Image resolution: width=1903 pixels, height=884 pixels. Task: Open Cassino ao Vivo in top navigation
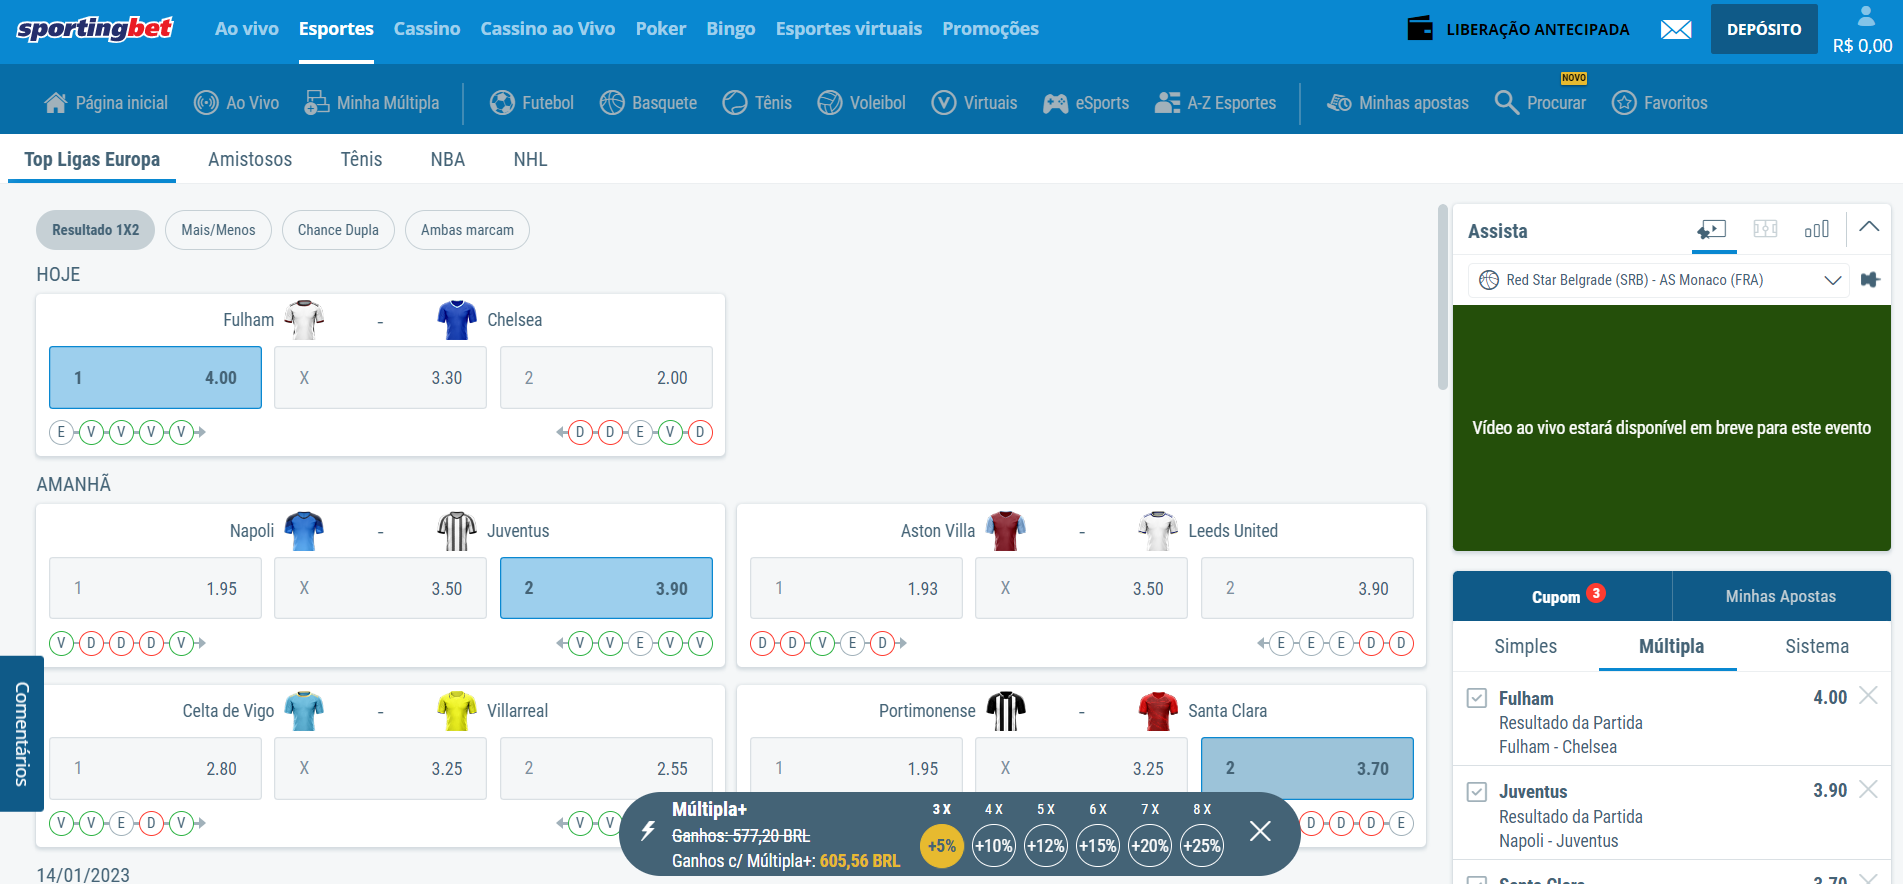tap(548, 29)
